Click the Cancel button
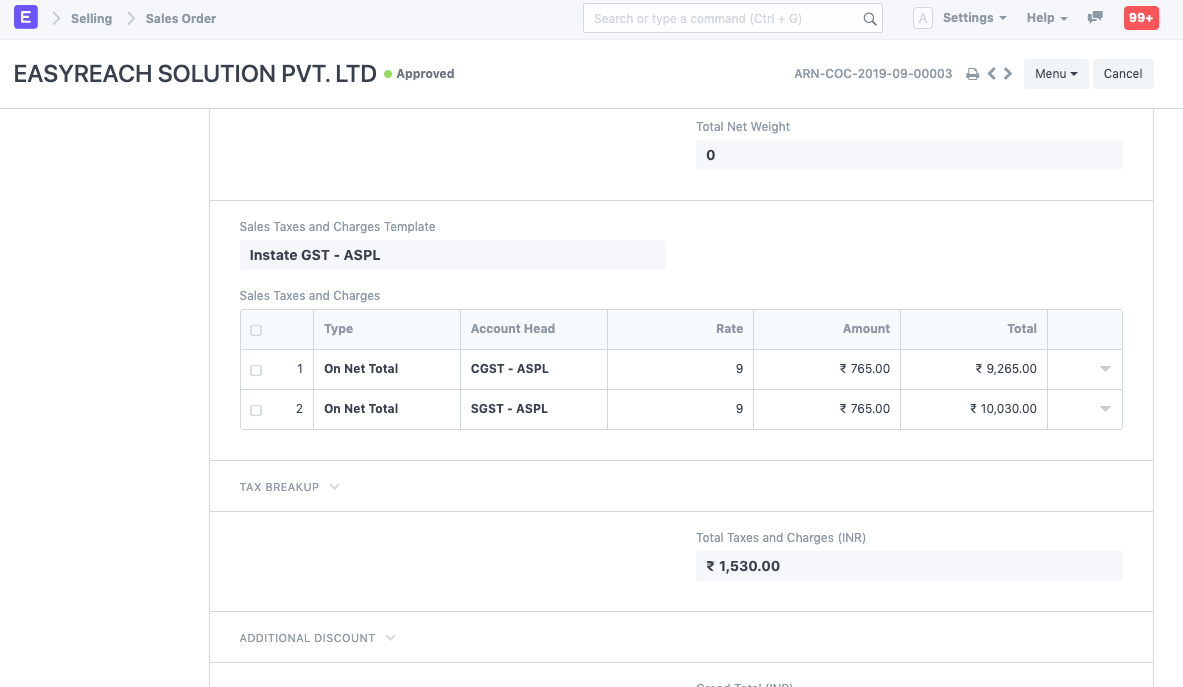This screenshot has width=1183, height=687. 1123,74
